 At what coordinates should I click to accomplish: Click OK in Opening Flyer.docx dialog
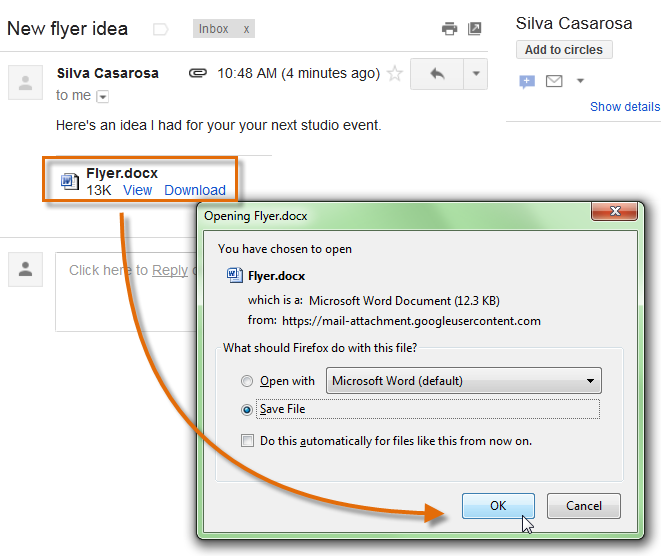498,506
